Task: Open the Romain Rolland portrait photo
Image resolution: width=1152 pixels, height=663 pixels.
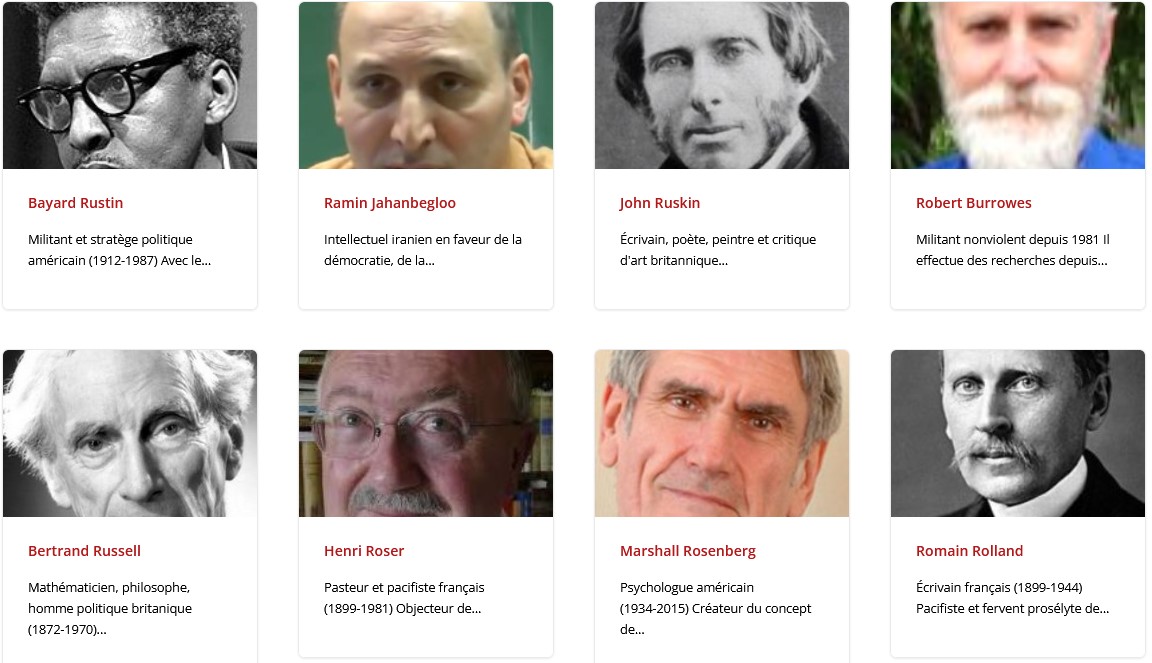Action: pos(1018,434)
